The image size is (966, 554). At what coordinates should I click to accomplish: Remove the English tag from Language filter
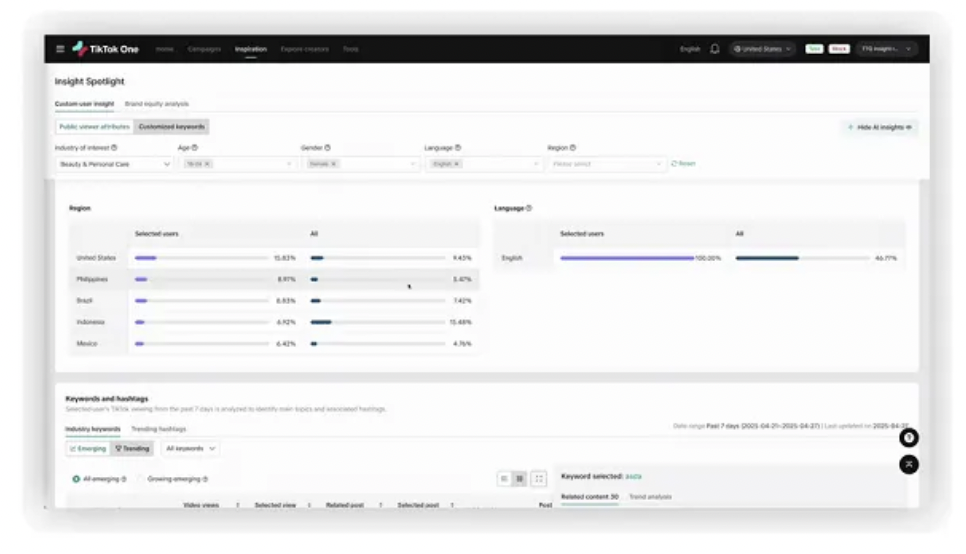pyautogui.click(x=457, y=164)
